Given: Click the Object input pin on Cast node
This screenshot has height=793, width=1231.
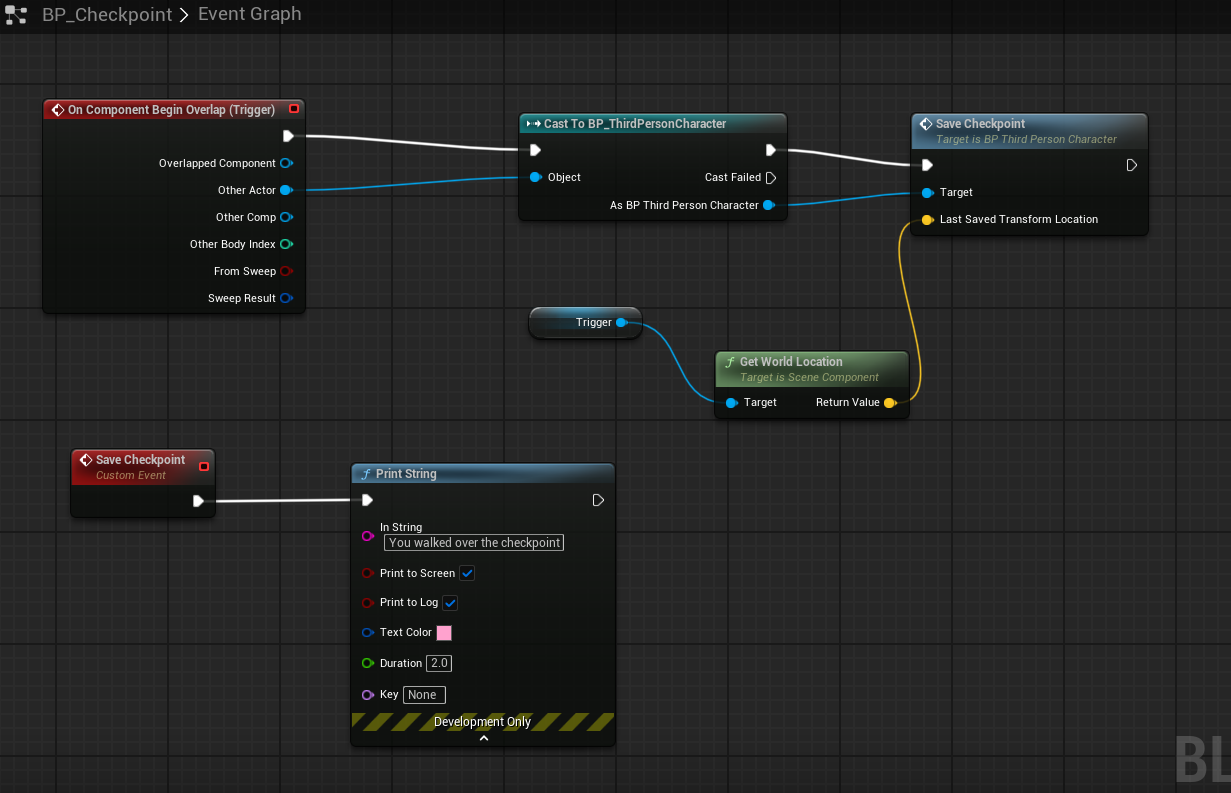Looking at the screenshot, I should click(x=536, y=177).
